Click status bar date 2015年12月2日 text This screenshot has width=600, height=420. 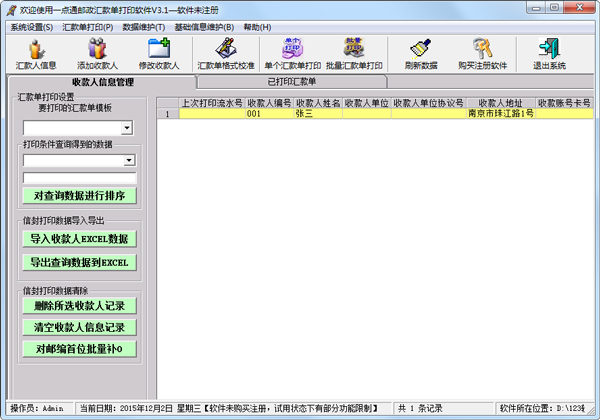pyautogui.click(x=146, y=409)
